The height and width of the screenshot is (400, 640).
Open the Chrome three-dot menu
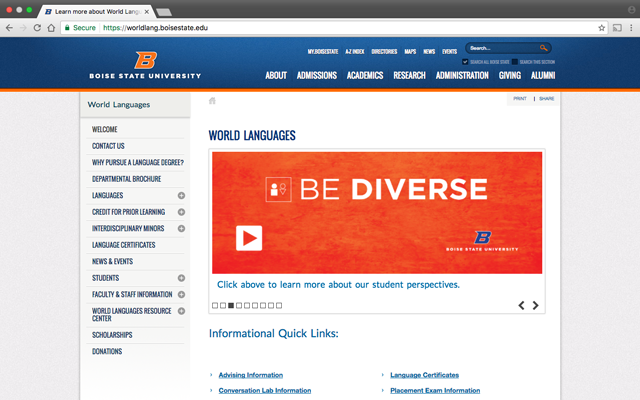click(631, 28)
